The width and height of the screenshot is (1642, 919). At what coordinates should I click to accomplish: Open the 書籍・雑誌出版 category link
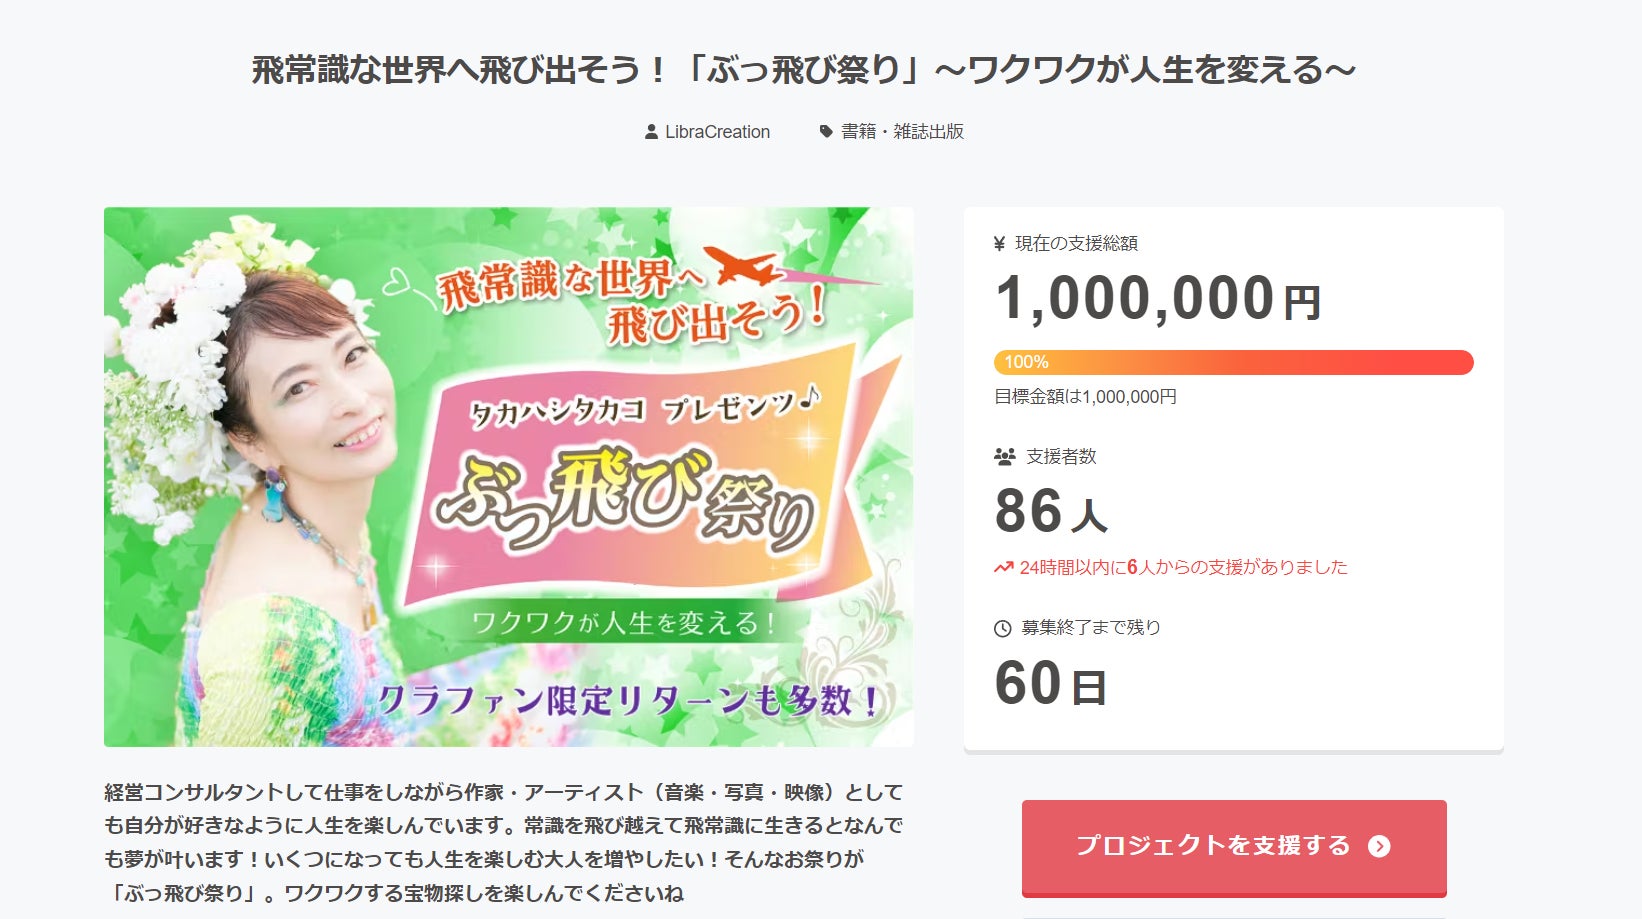tap(902, 132)
